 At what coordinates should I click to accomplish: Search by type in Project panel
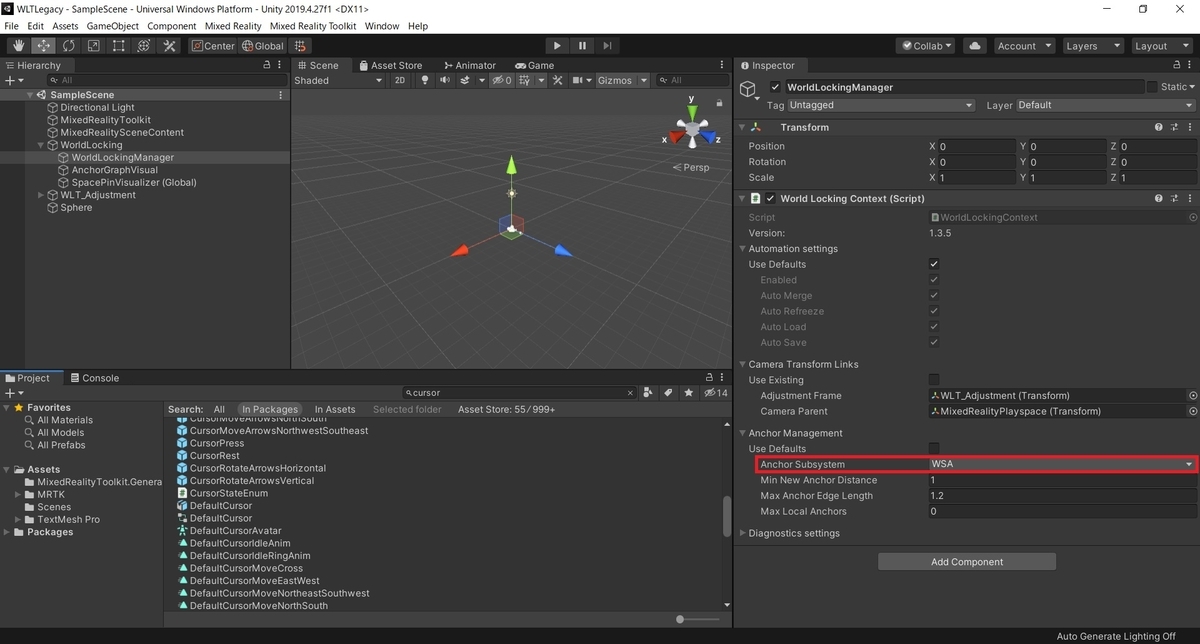click(649, 393)
